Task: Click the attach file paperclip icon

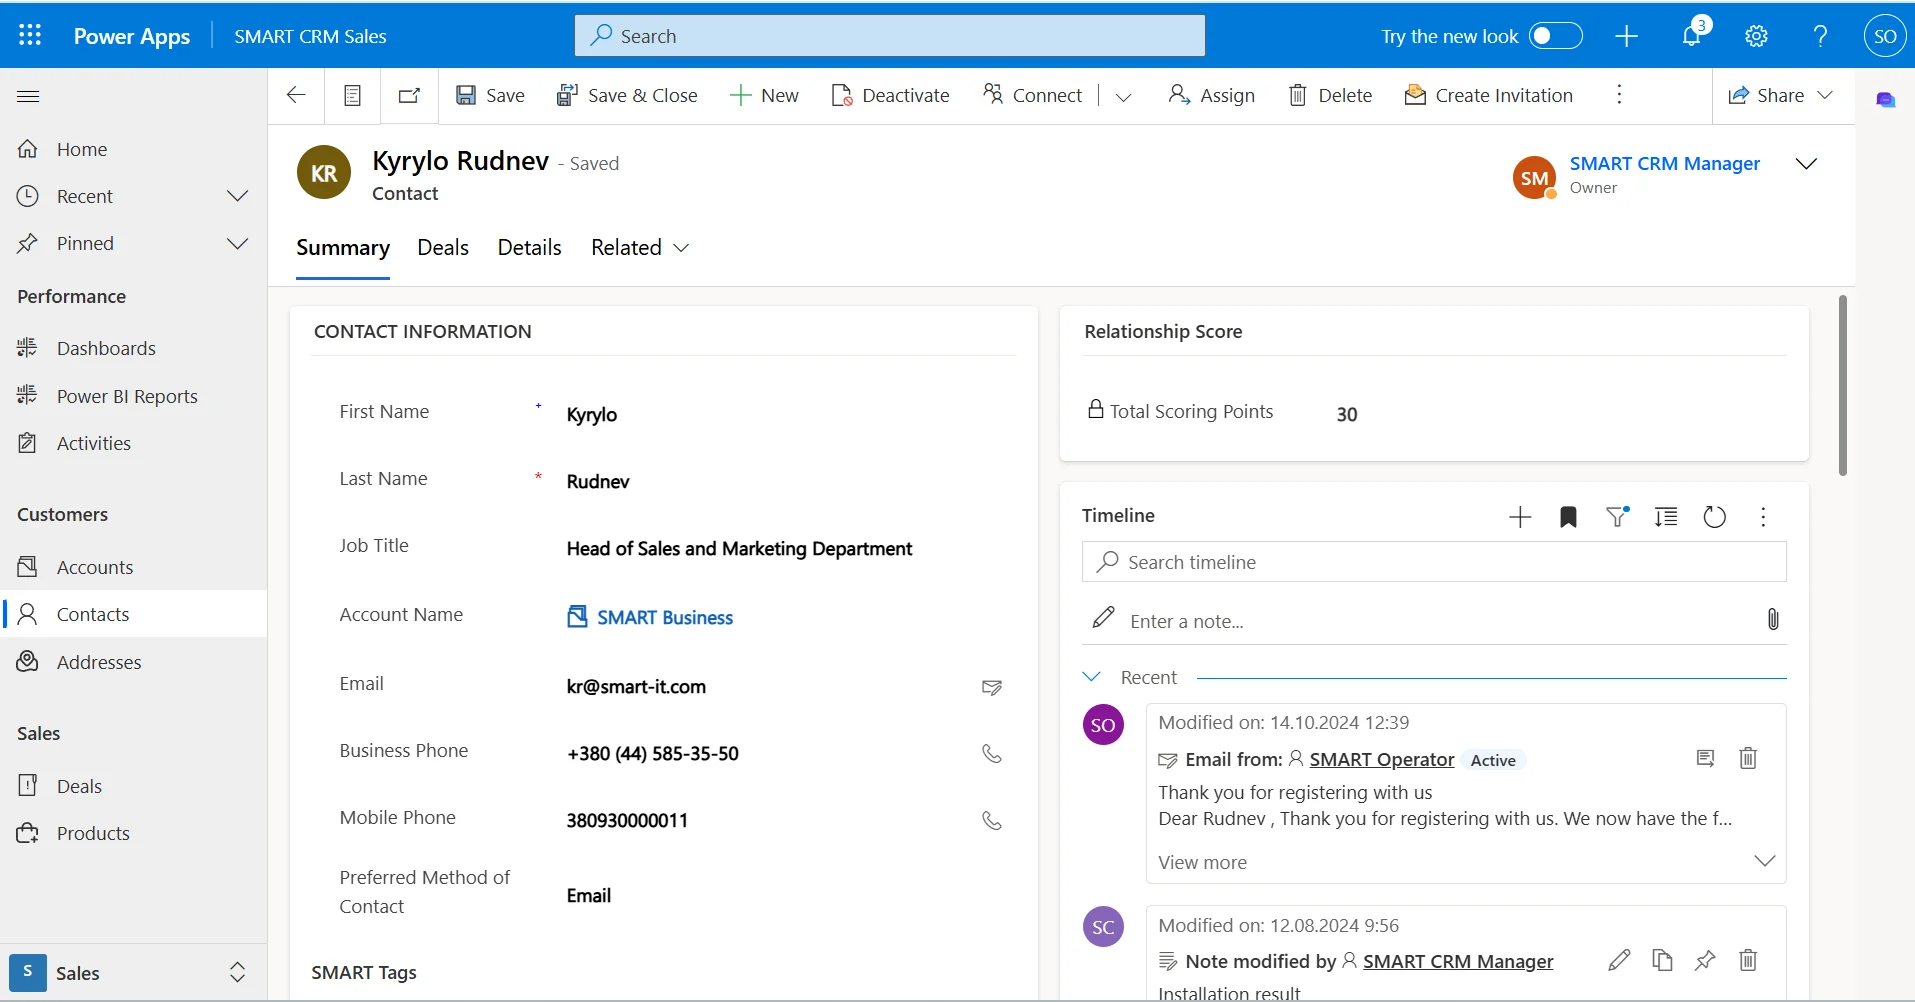Action: pyautogui.click(x=1772, y=620)
